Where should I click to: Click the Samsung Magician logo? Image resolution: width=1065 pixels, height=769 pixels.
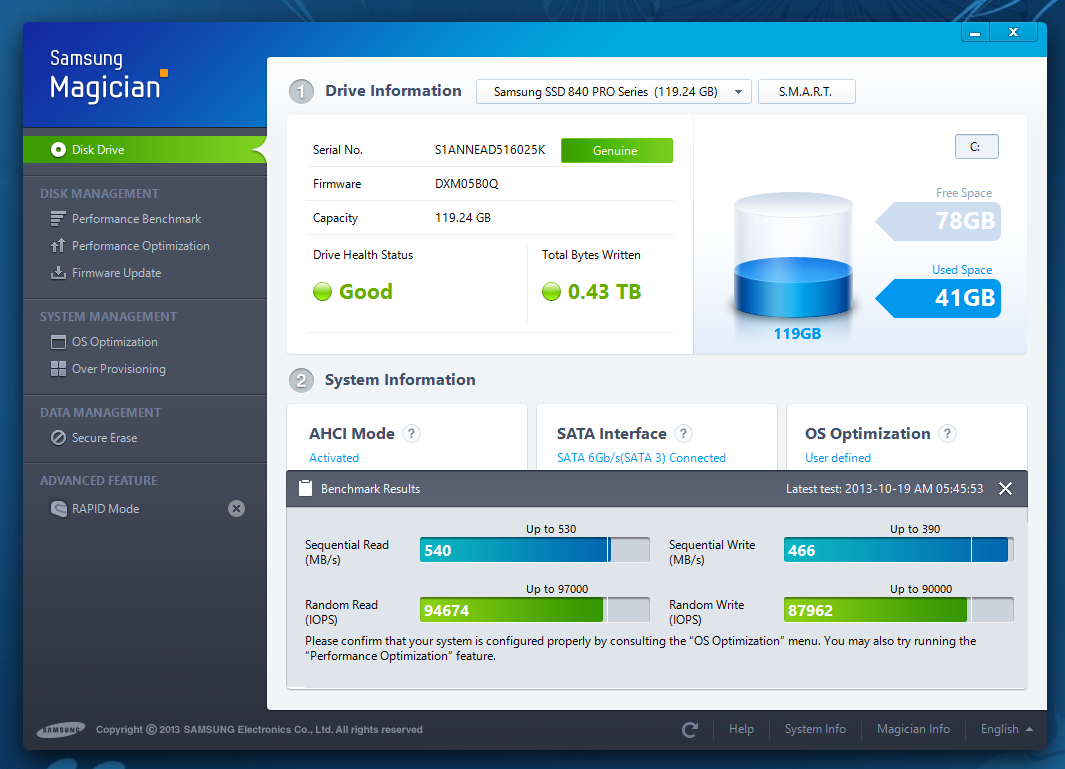pyautogui.click(x=109, y=75)
